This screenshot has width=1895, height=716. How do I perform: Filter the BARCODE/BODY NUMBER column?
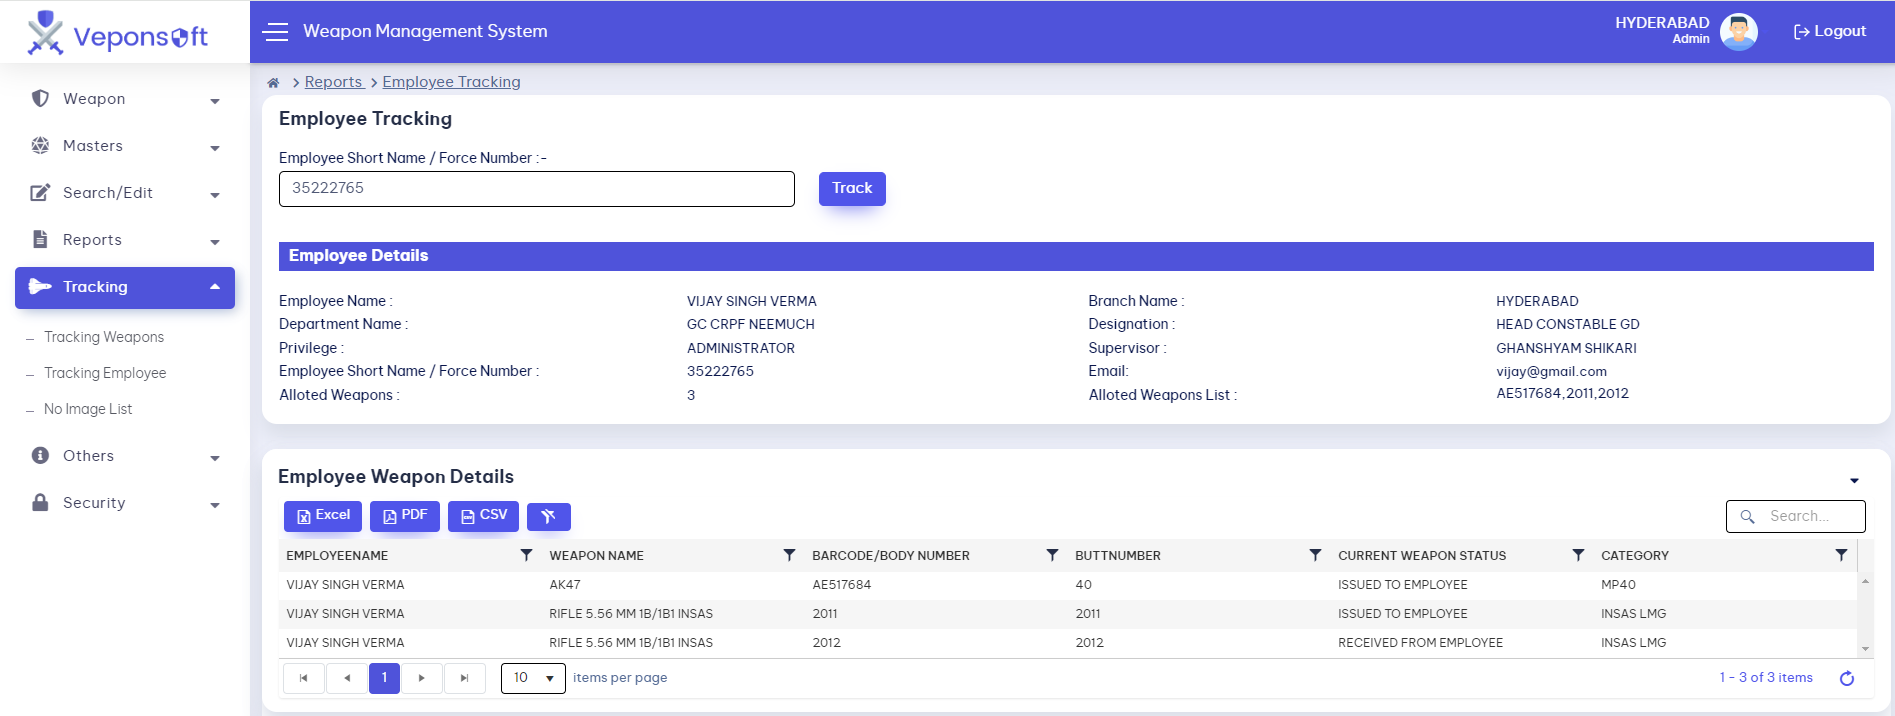[1052, 555]
